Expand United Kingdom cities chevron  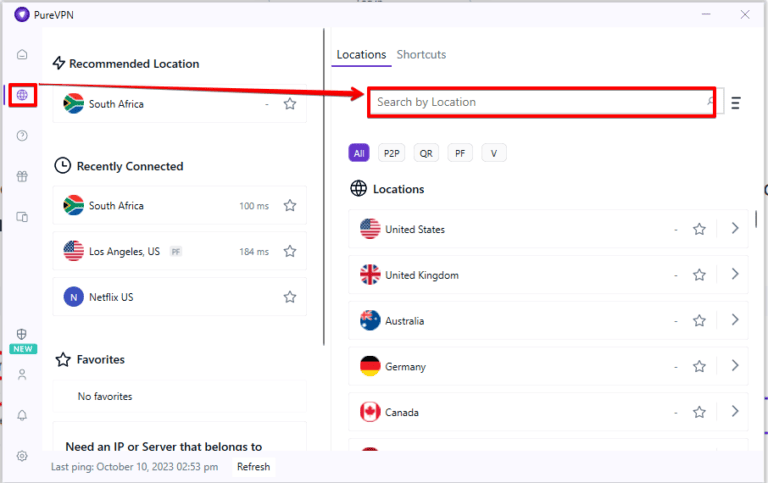point(735,274)
